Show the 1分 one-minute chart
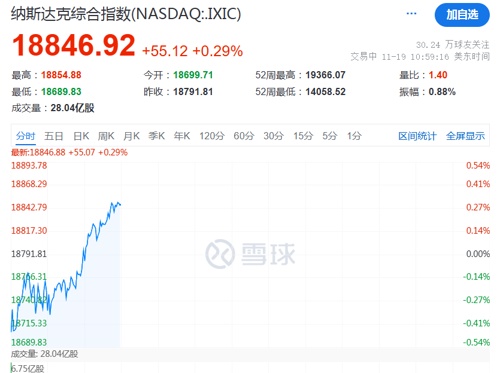Viewport: 500px width, 373px height. (x=354, y=136)
